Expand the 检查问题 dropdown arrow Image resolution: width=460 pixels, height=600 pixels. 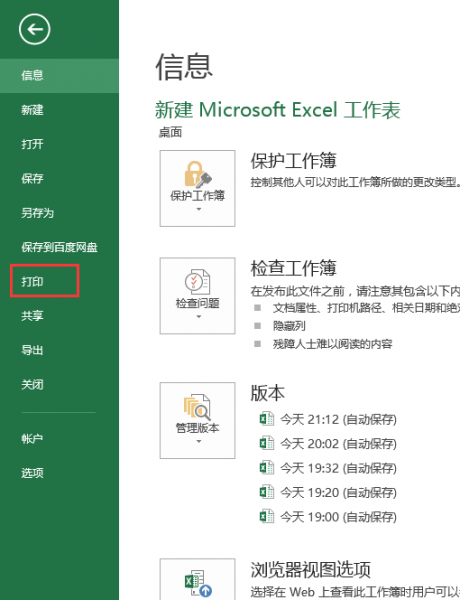198,317
